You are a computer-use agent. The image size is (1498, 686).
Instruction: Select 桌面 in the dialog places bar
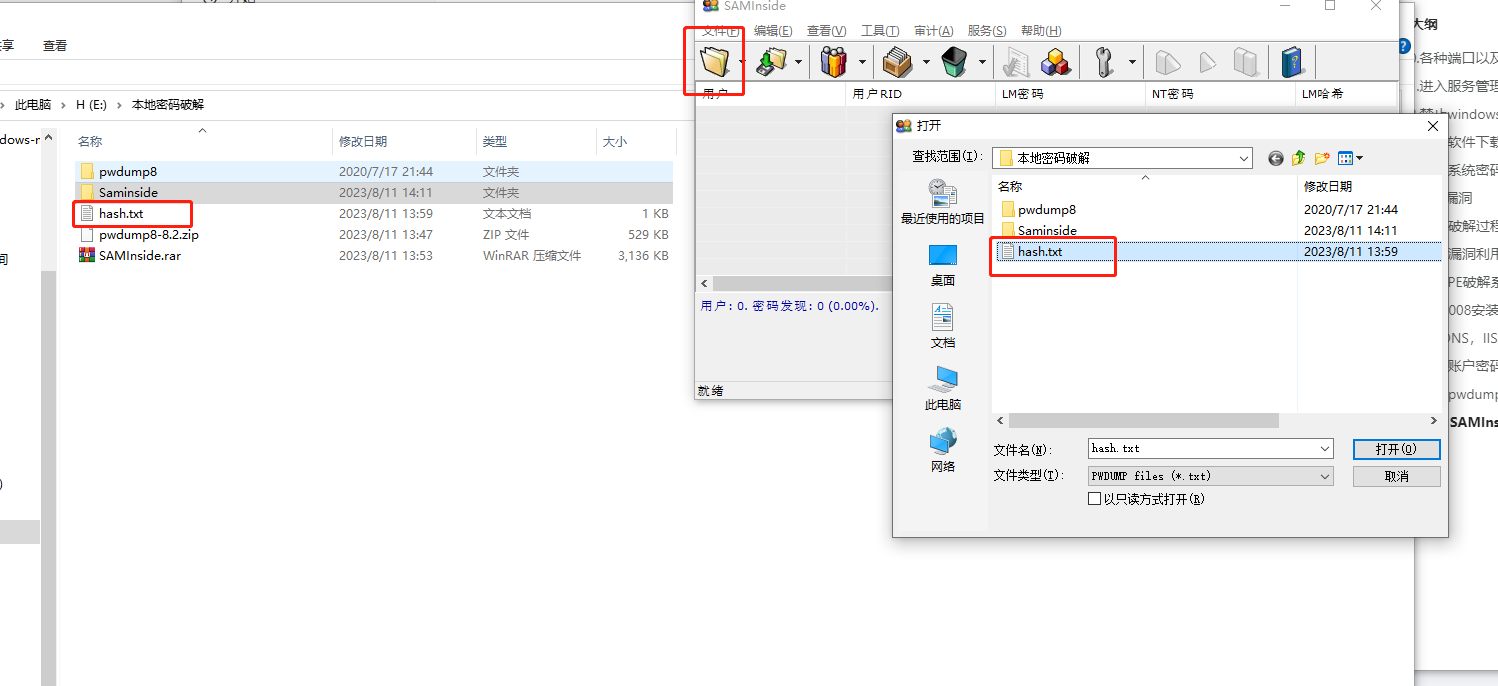942,265
